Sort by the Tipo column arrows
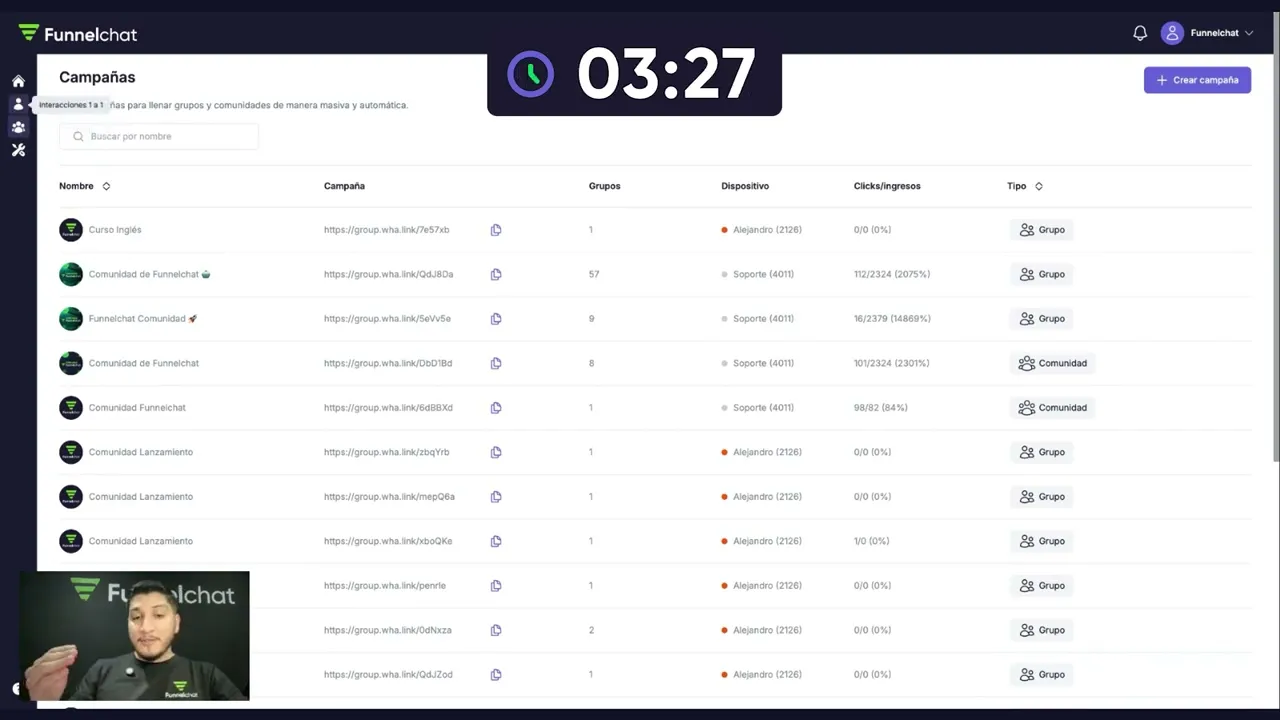Screen dimensions: 1280x720 coord(1038,186)
